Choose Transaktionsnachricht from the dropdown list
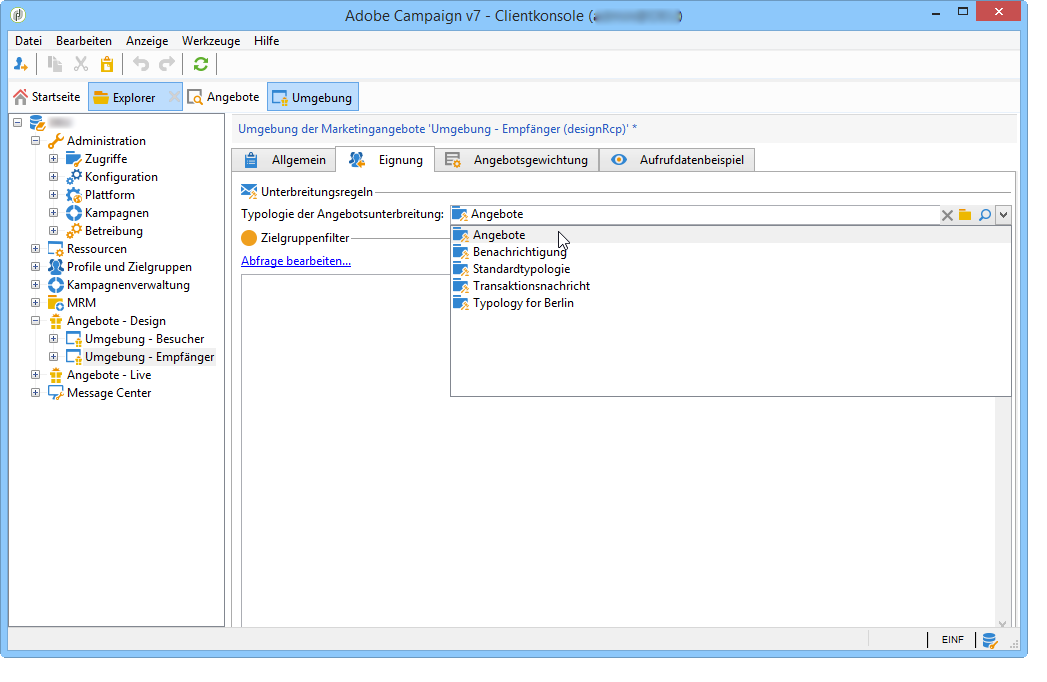This screenshot has width=1047, height=682. pyautogui.click(x=730, y=286)
